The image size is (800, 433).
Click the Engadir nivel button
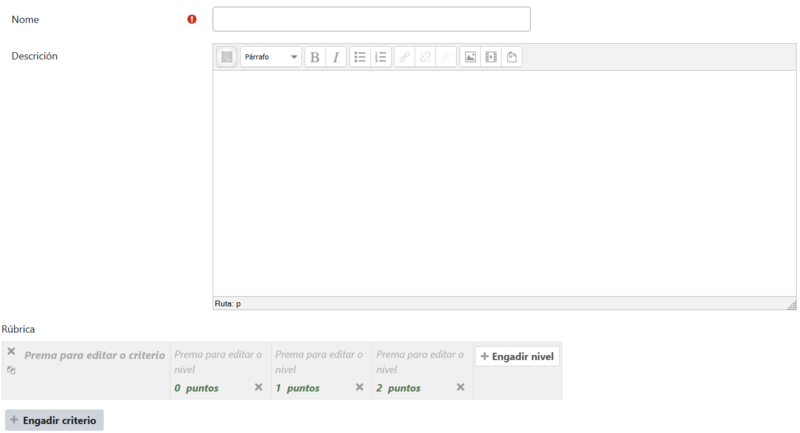(x=517, y=356)
